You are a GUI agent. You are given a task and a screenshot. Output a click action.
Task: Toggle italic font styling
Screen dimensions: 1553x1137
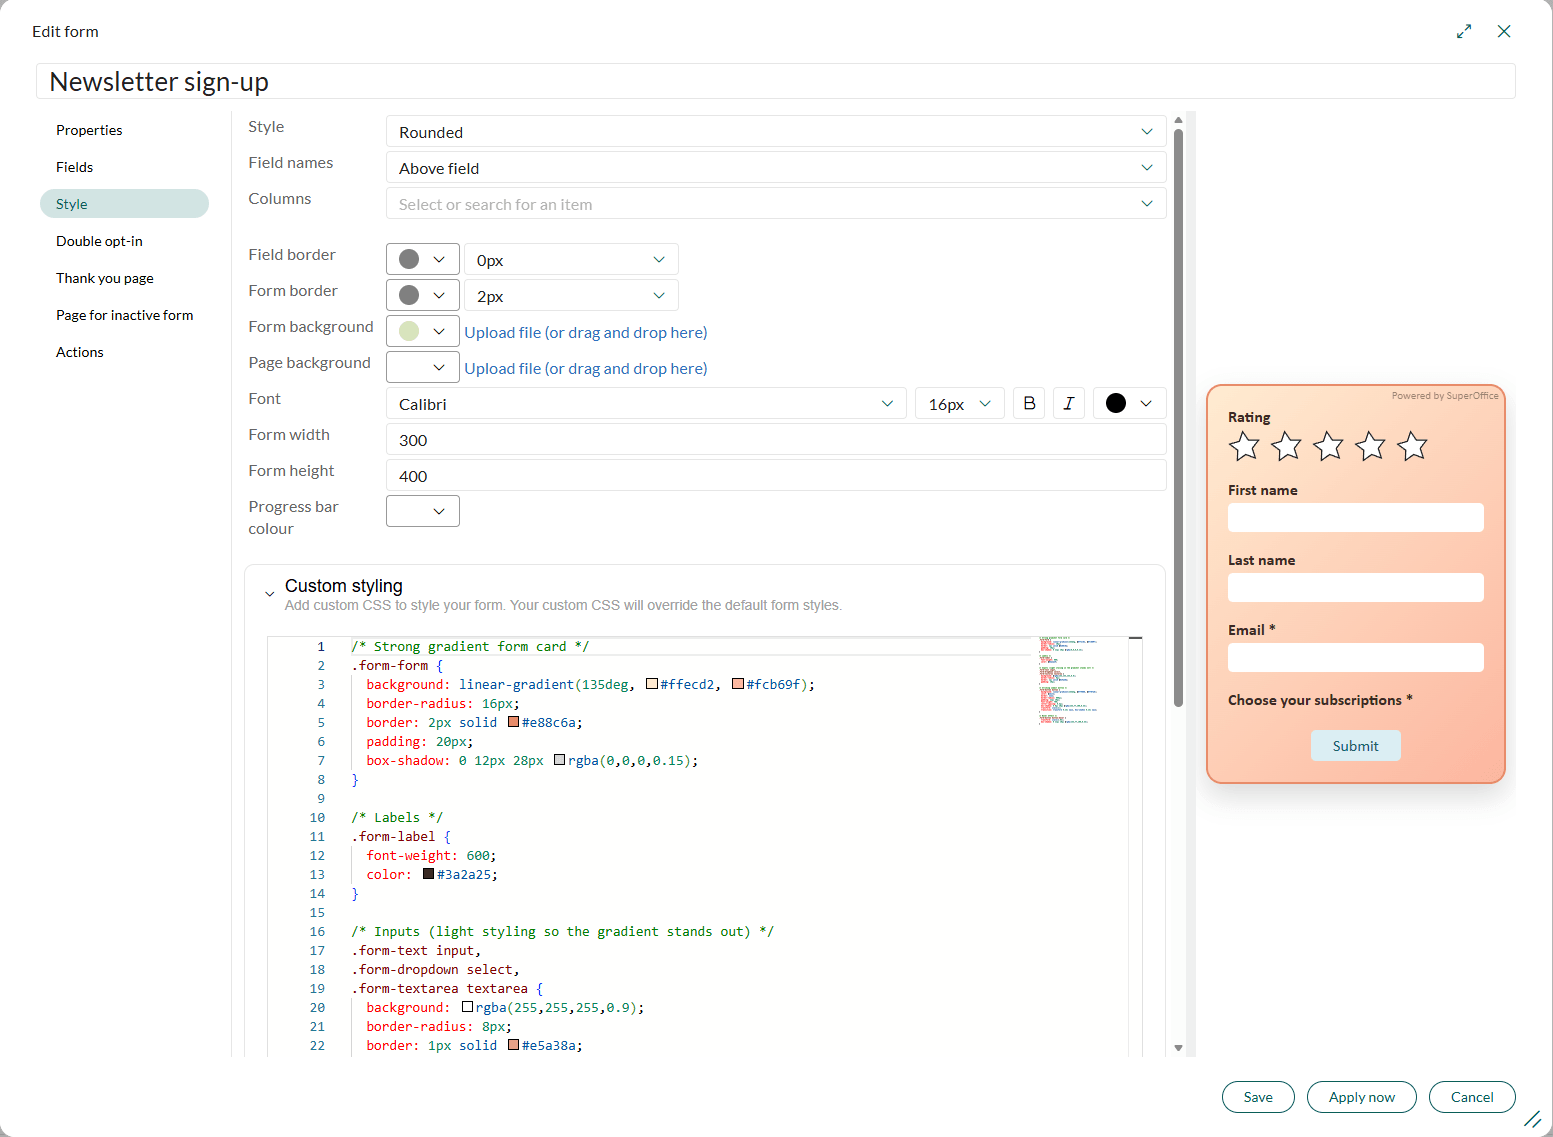tap(1068, 403)
